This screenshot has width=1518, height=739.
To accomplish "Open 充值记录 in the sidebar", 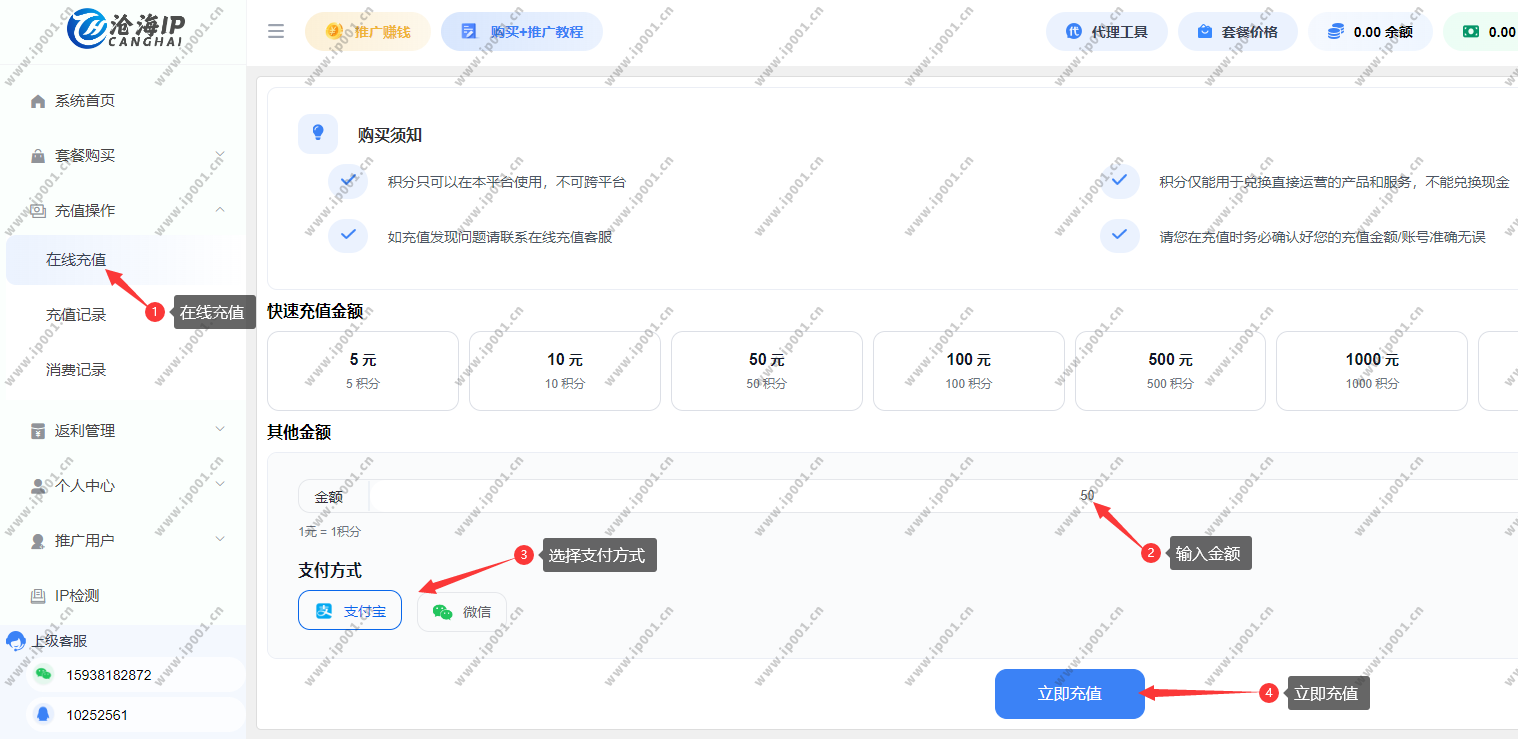I will pos(76,315).
